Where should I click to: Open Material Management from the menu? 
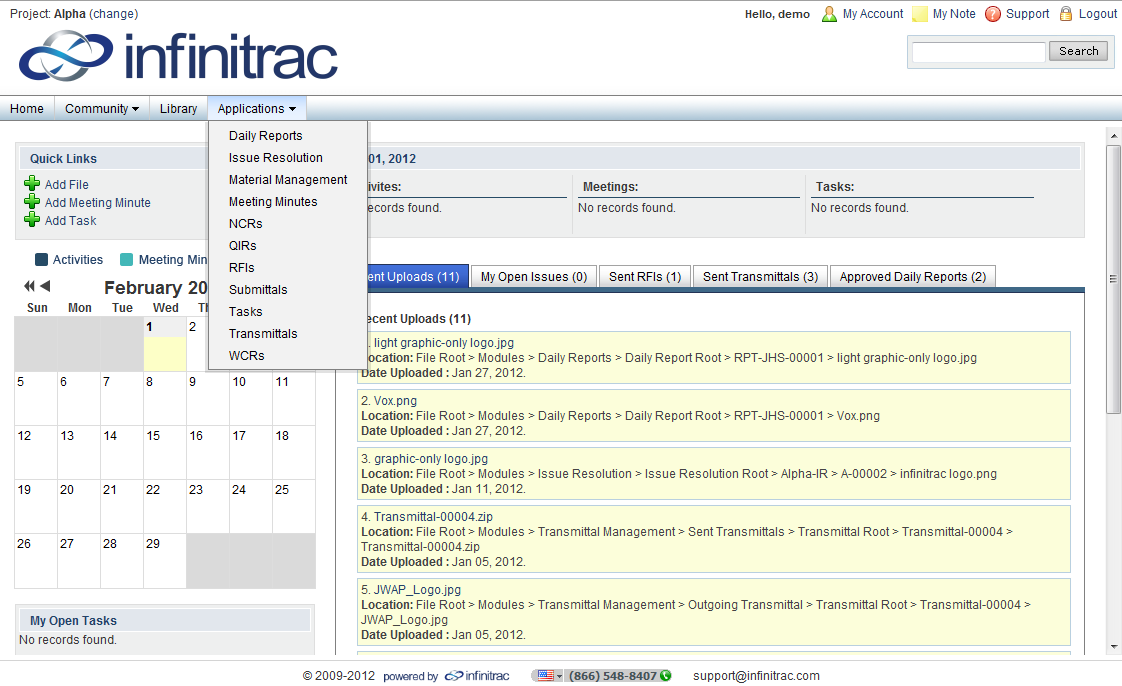pos(288,180)
